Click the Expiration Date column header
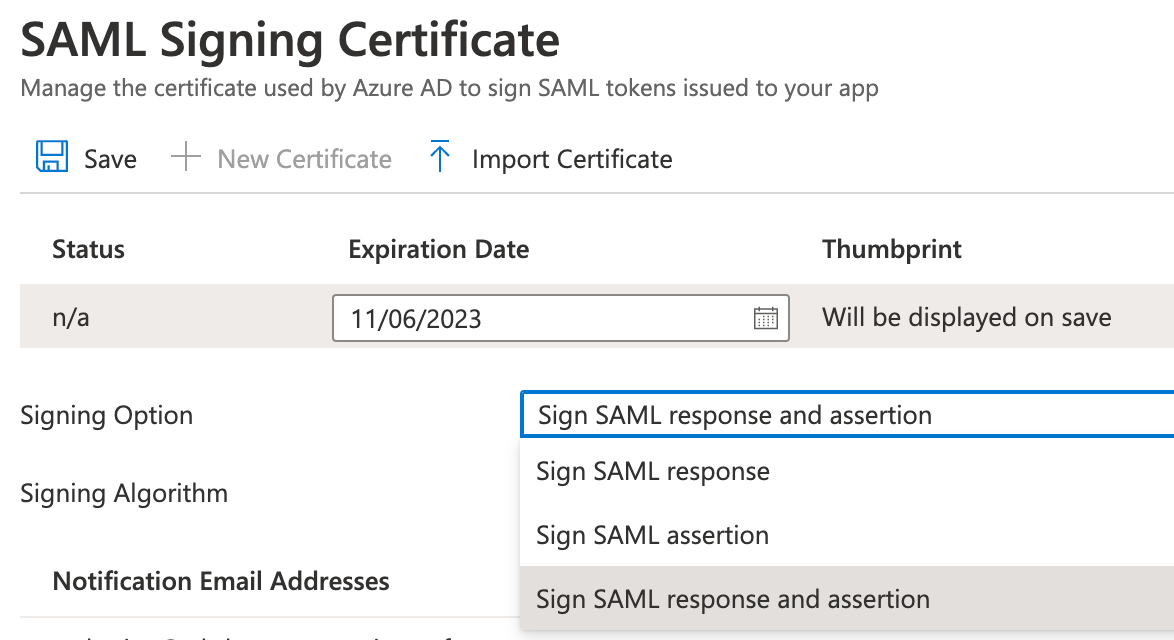 pyautogui.click(x=438, y=249)
